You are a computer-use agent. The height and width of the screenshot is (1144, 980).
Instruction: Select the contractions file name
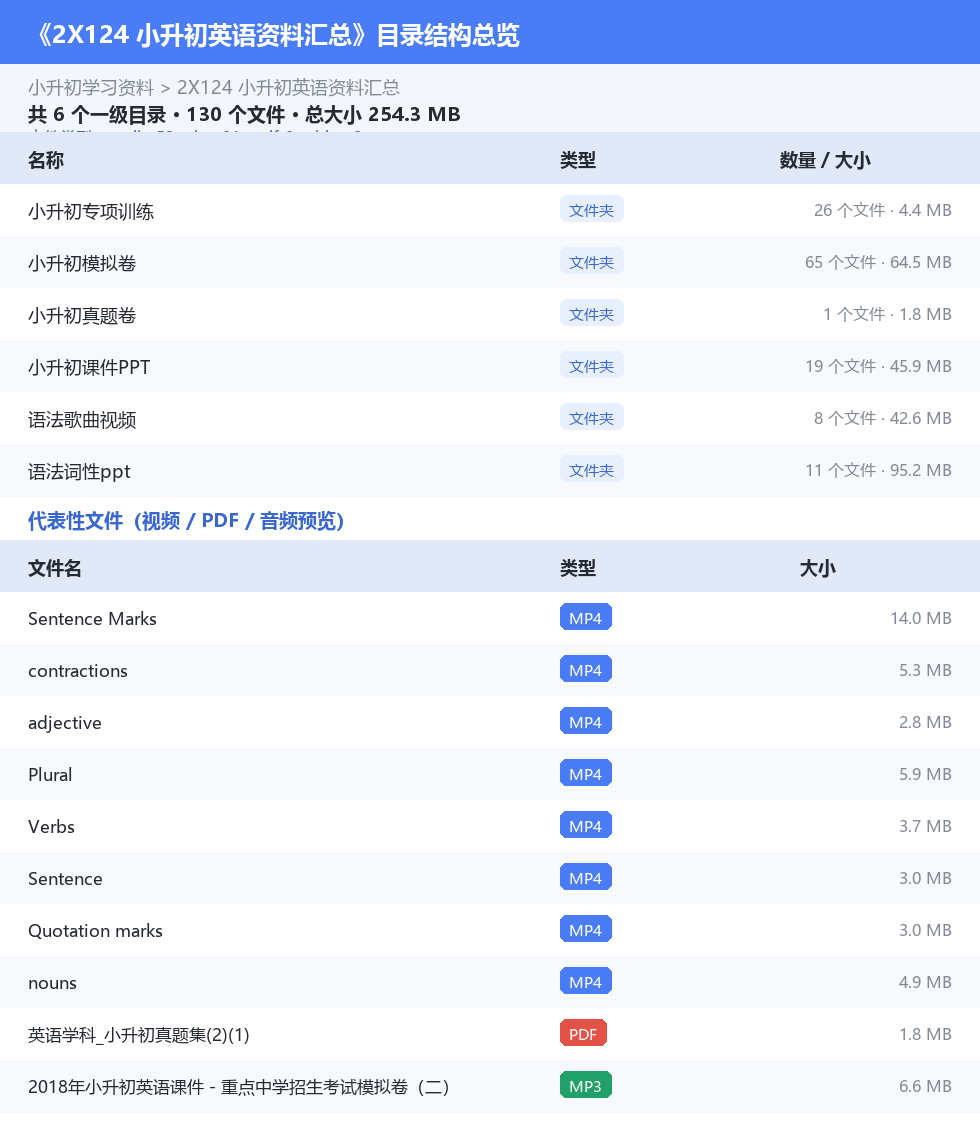tap(78, 670)
